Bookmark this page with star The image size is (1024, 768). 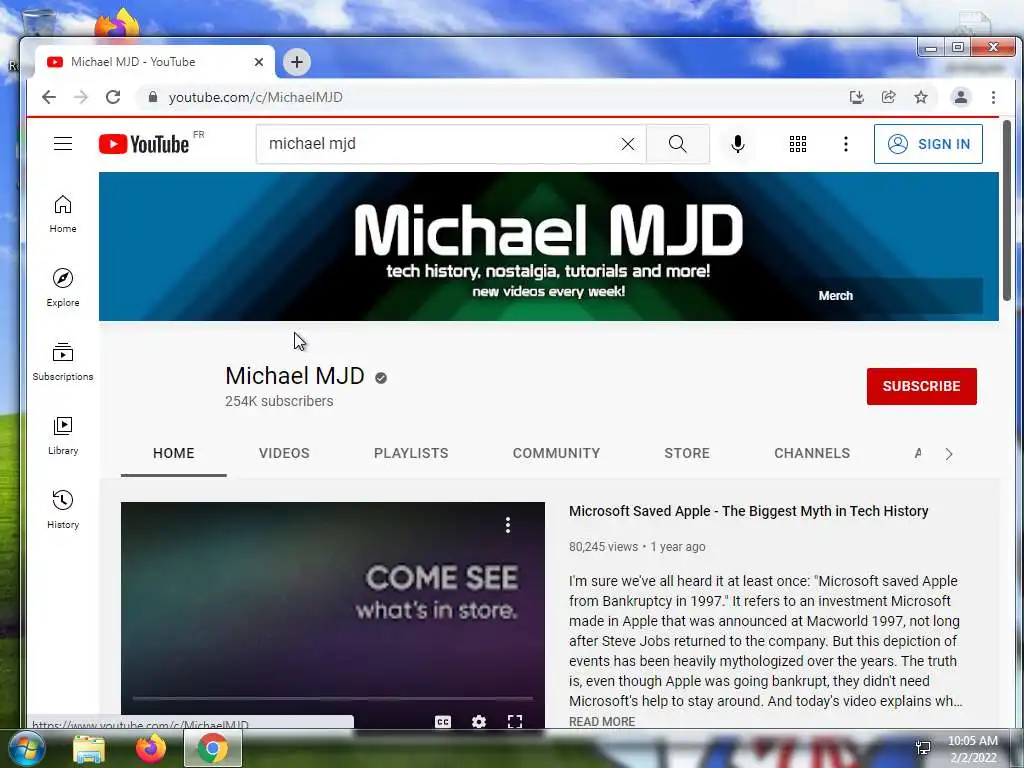921,97
